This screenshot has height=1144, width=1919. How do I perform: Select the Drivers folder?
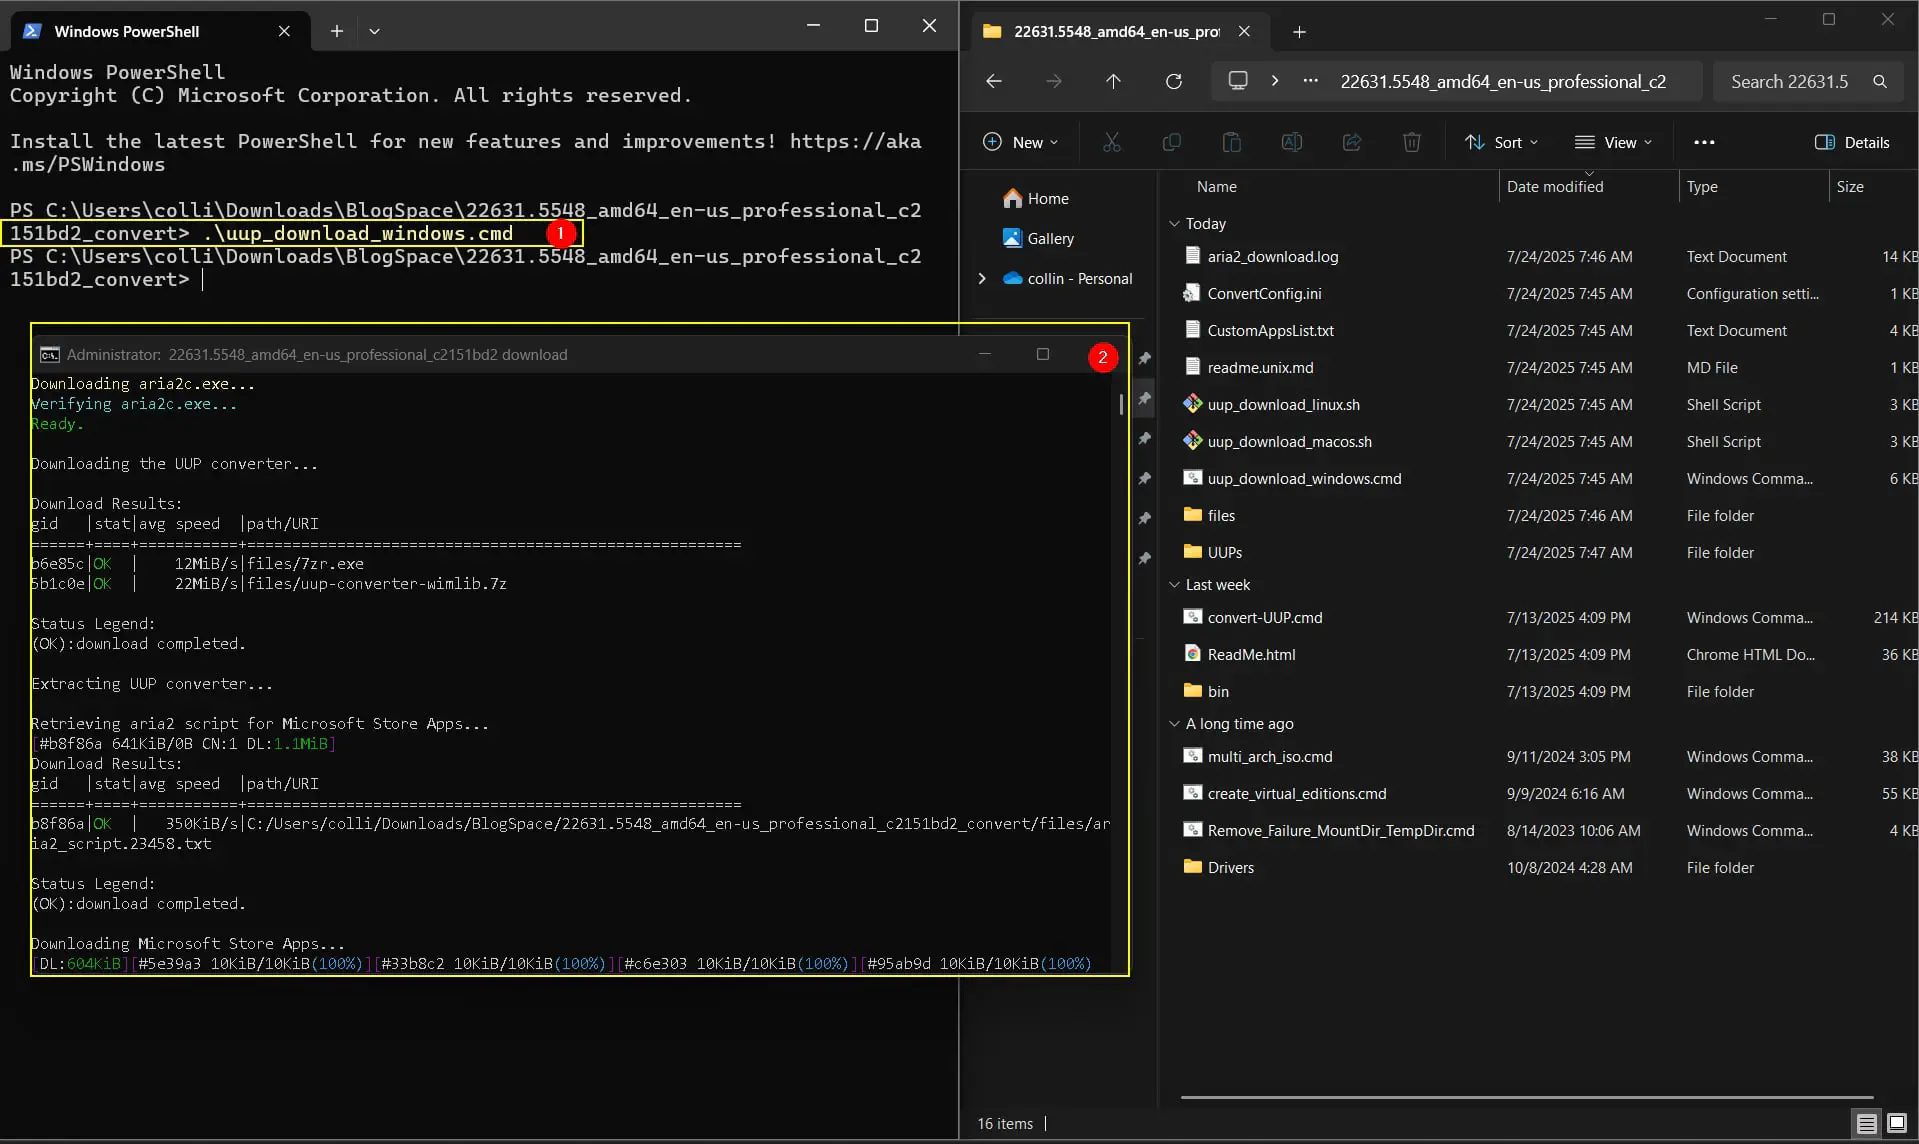1230,867
